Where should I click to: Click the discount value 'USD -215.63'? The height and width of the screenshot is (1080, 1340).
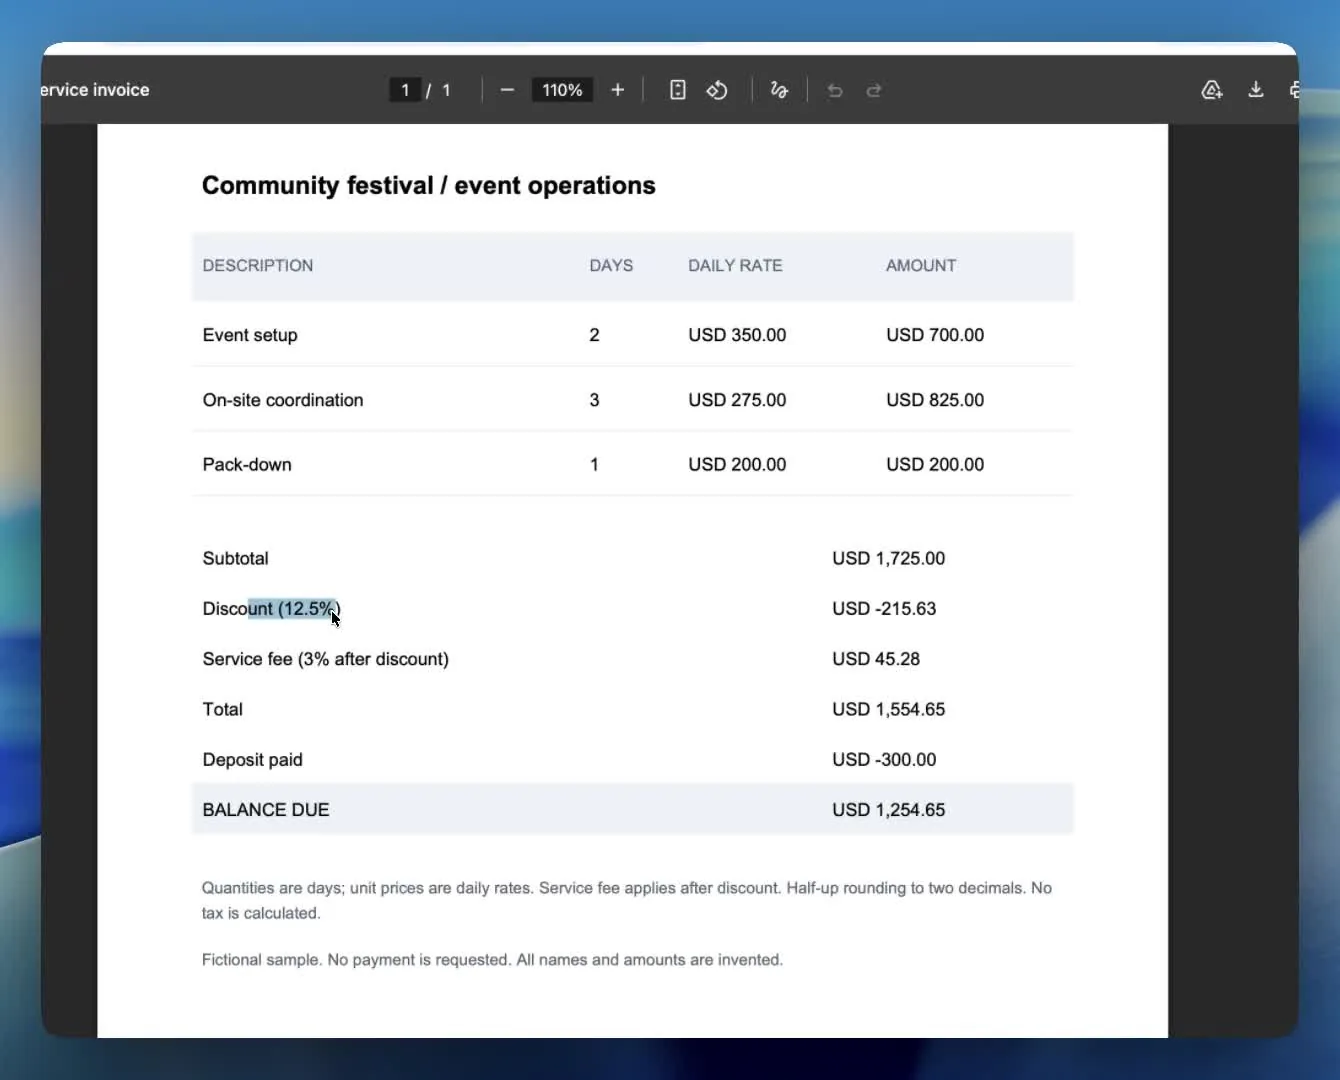click(884, 609)
